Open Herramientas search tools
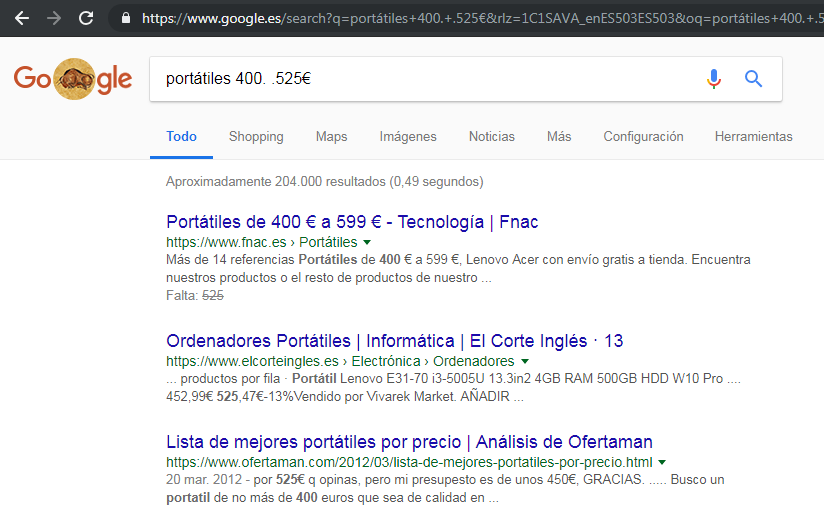The image size is (824, 520). 753,137
